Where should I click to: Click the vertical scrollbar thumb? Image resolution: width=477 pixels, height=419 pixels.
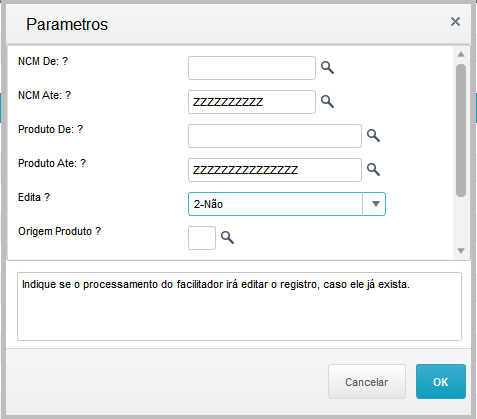[461, 130]
